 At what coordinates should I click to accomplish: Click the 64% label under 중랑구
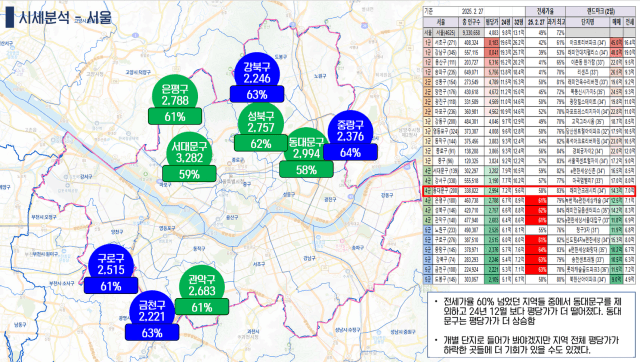pos(350,153)
